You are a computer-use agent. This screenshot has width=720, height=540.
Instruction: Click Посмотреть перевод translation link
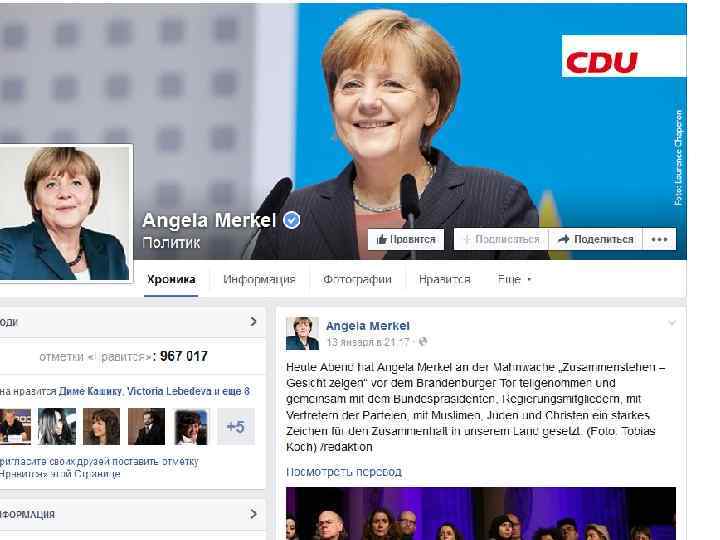click(344, 472)
